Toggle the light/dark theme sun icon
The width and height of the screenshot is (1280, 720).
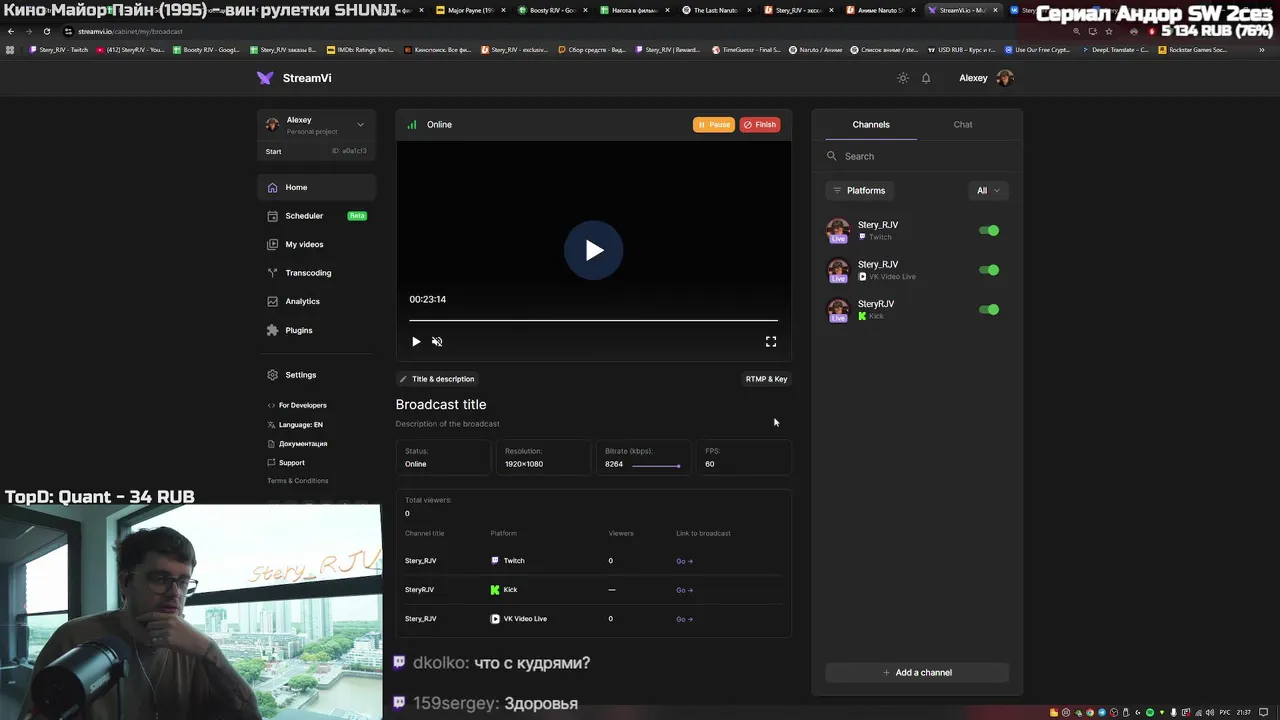point(903,78)
